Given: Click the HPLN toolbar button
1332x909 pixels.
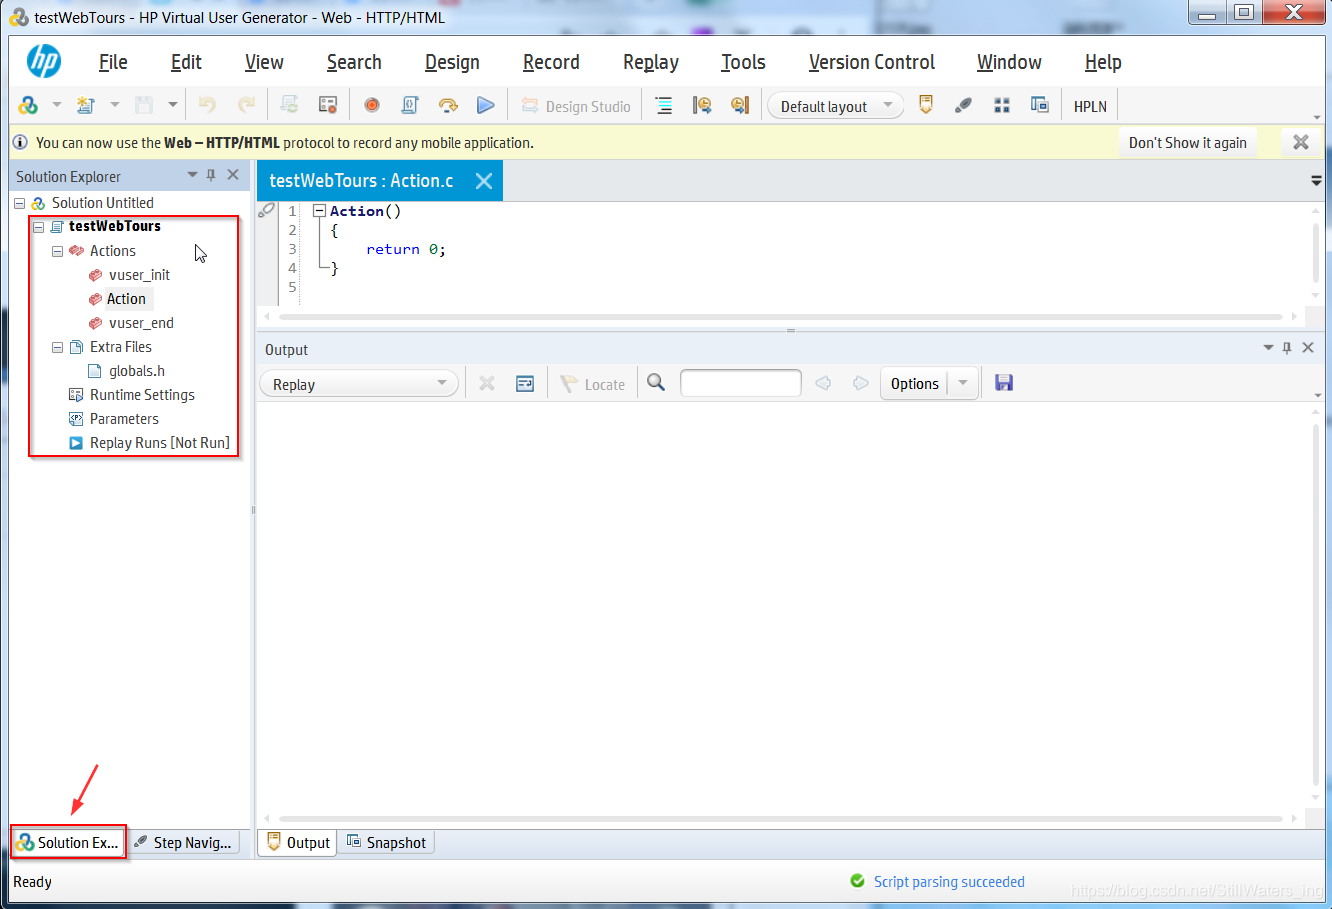Looking at the screenshot, I should point(1090,106).
